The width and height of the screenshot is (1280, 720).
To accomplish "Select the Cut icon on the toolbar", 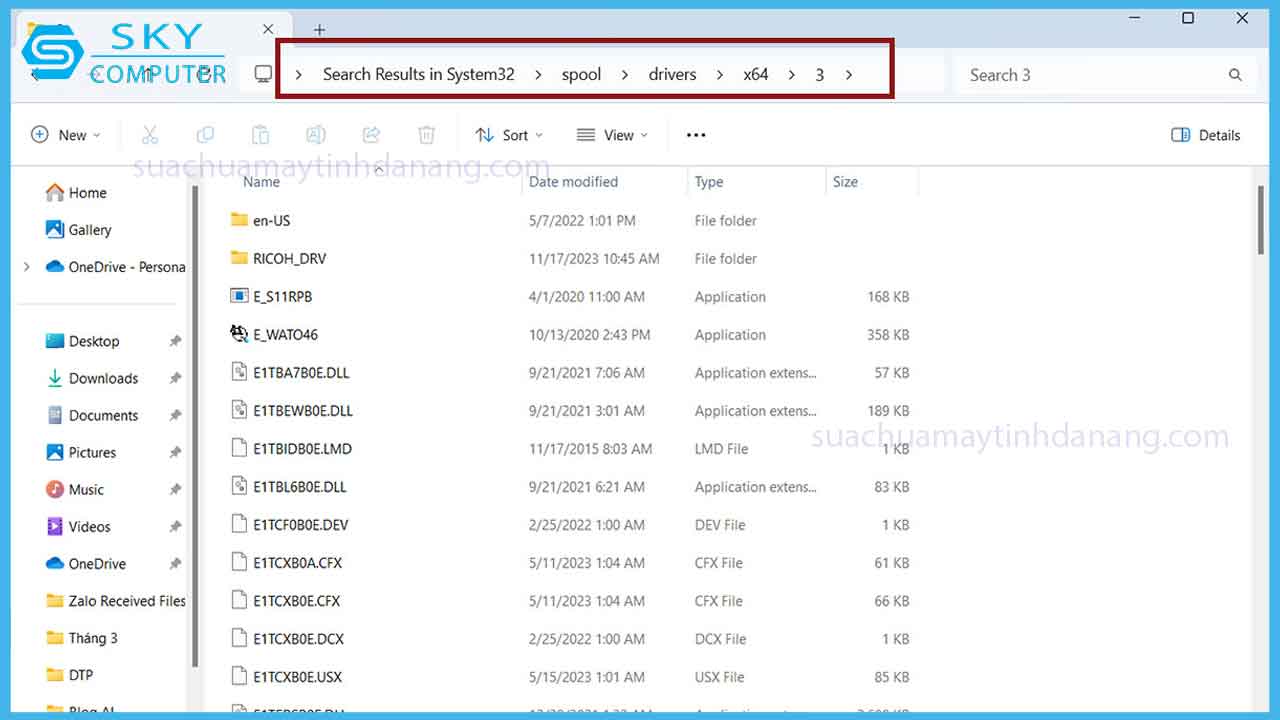I will 150,134.
